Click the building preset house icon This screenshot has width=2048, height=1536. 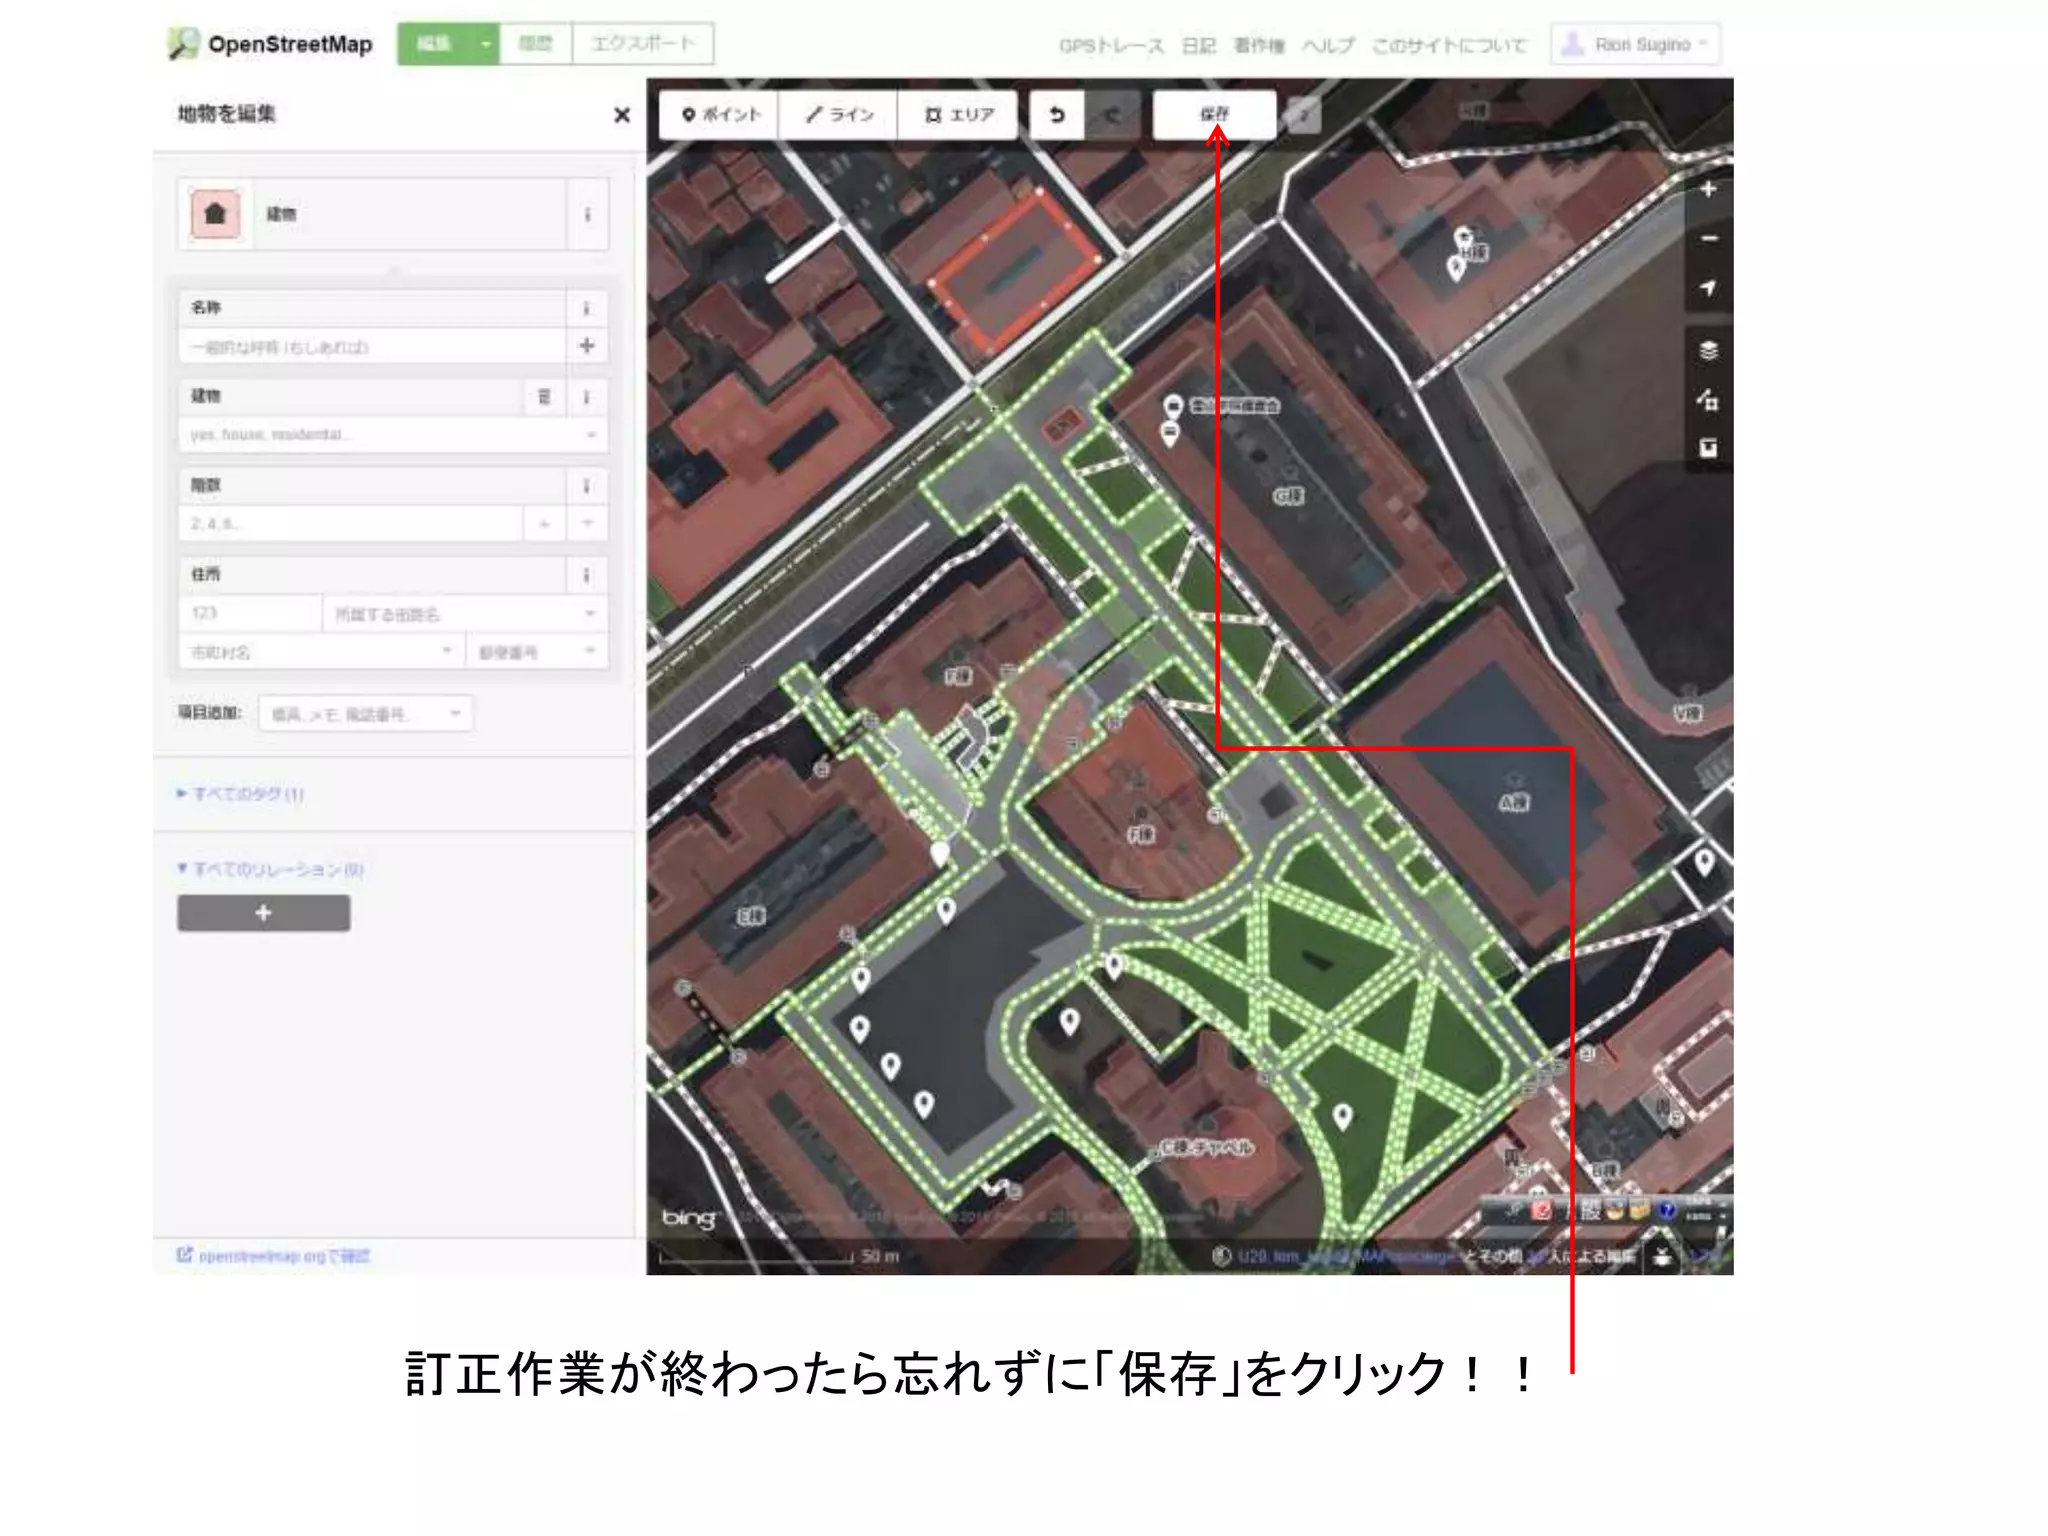[x=215, y=214]
